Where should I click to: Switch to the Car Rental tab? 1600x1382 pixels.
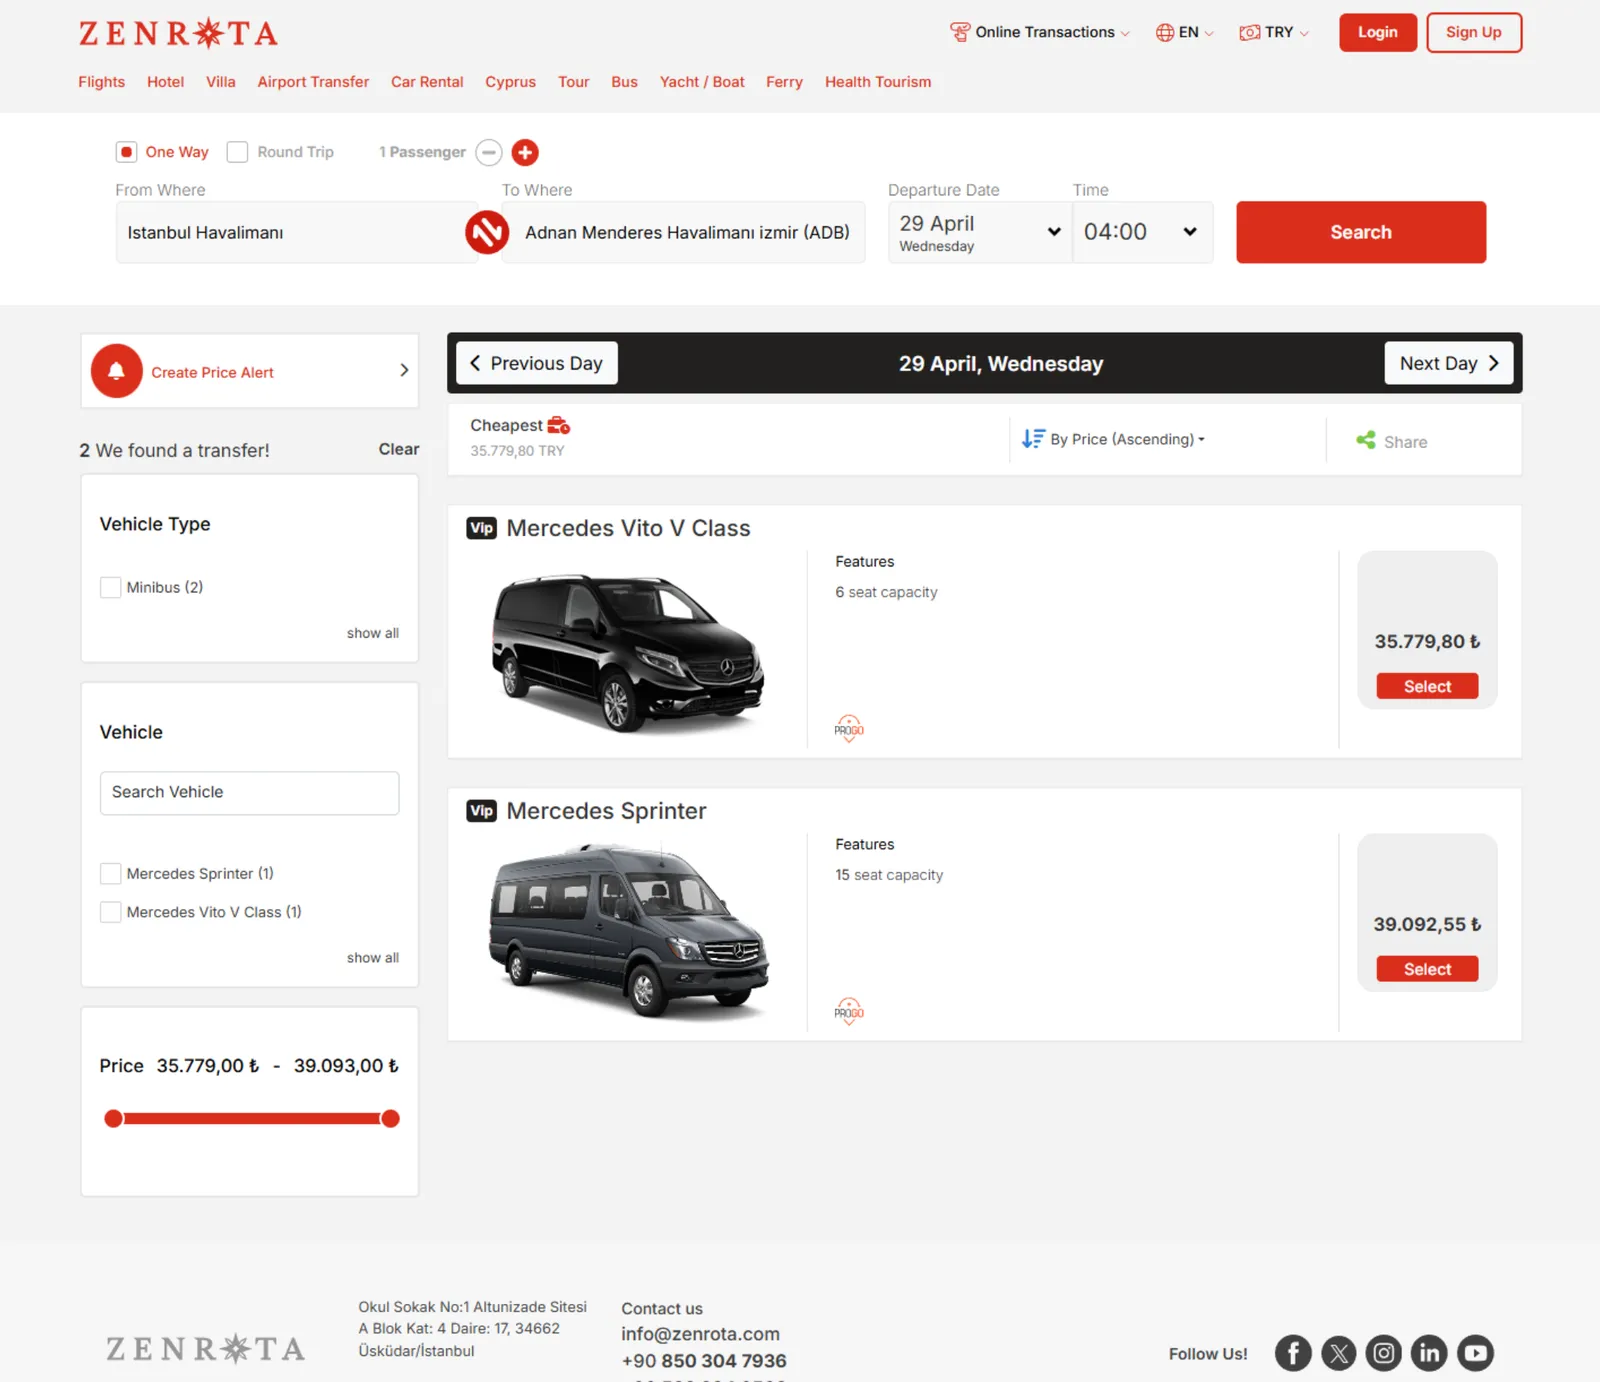point(427,82)
